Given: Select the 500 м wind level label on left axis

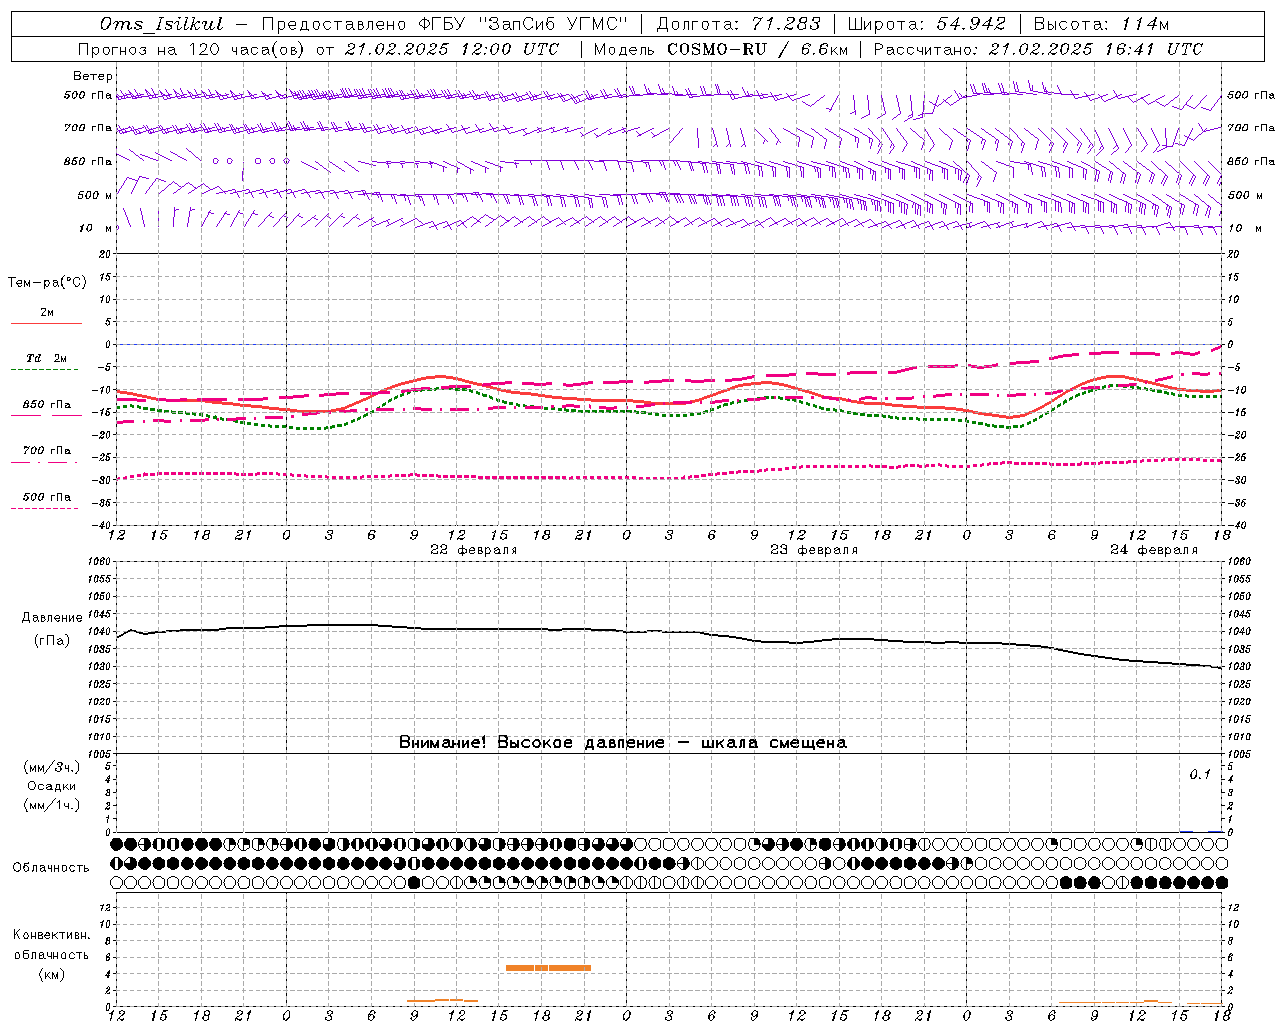Looking at the screenshot, I should click(x=95, y=195).
